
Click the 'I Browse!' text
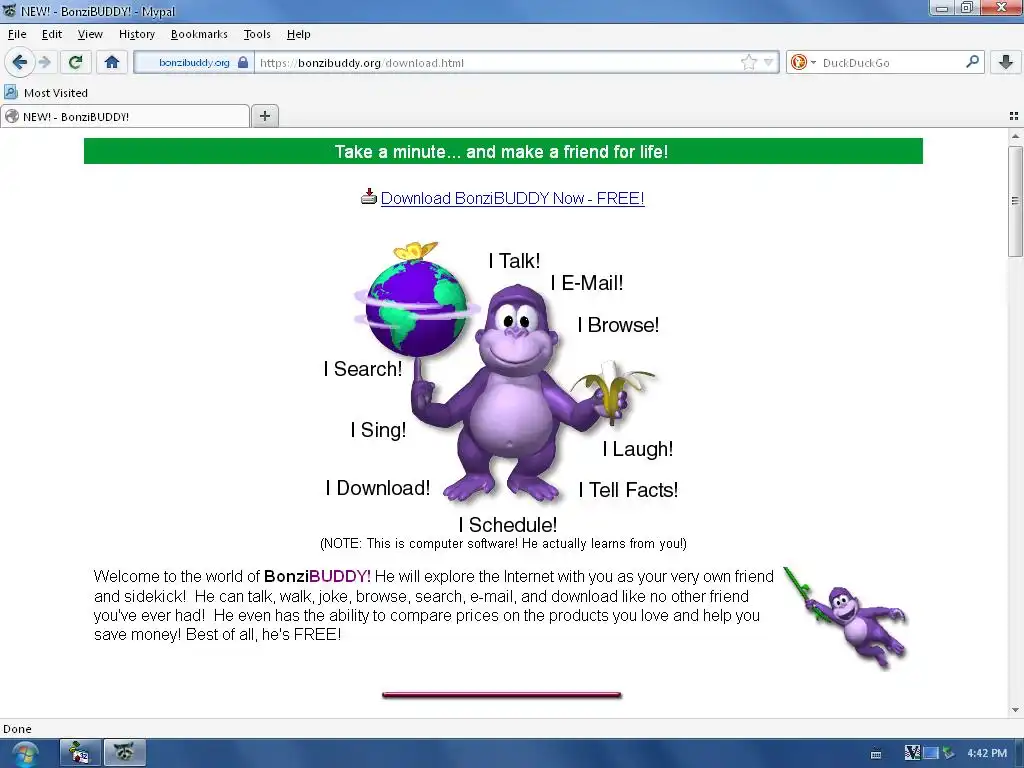click(618, 325)
